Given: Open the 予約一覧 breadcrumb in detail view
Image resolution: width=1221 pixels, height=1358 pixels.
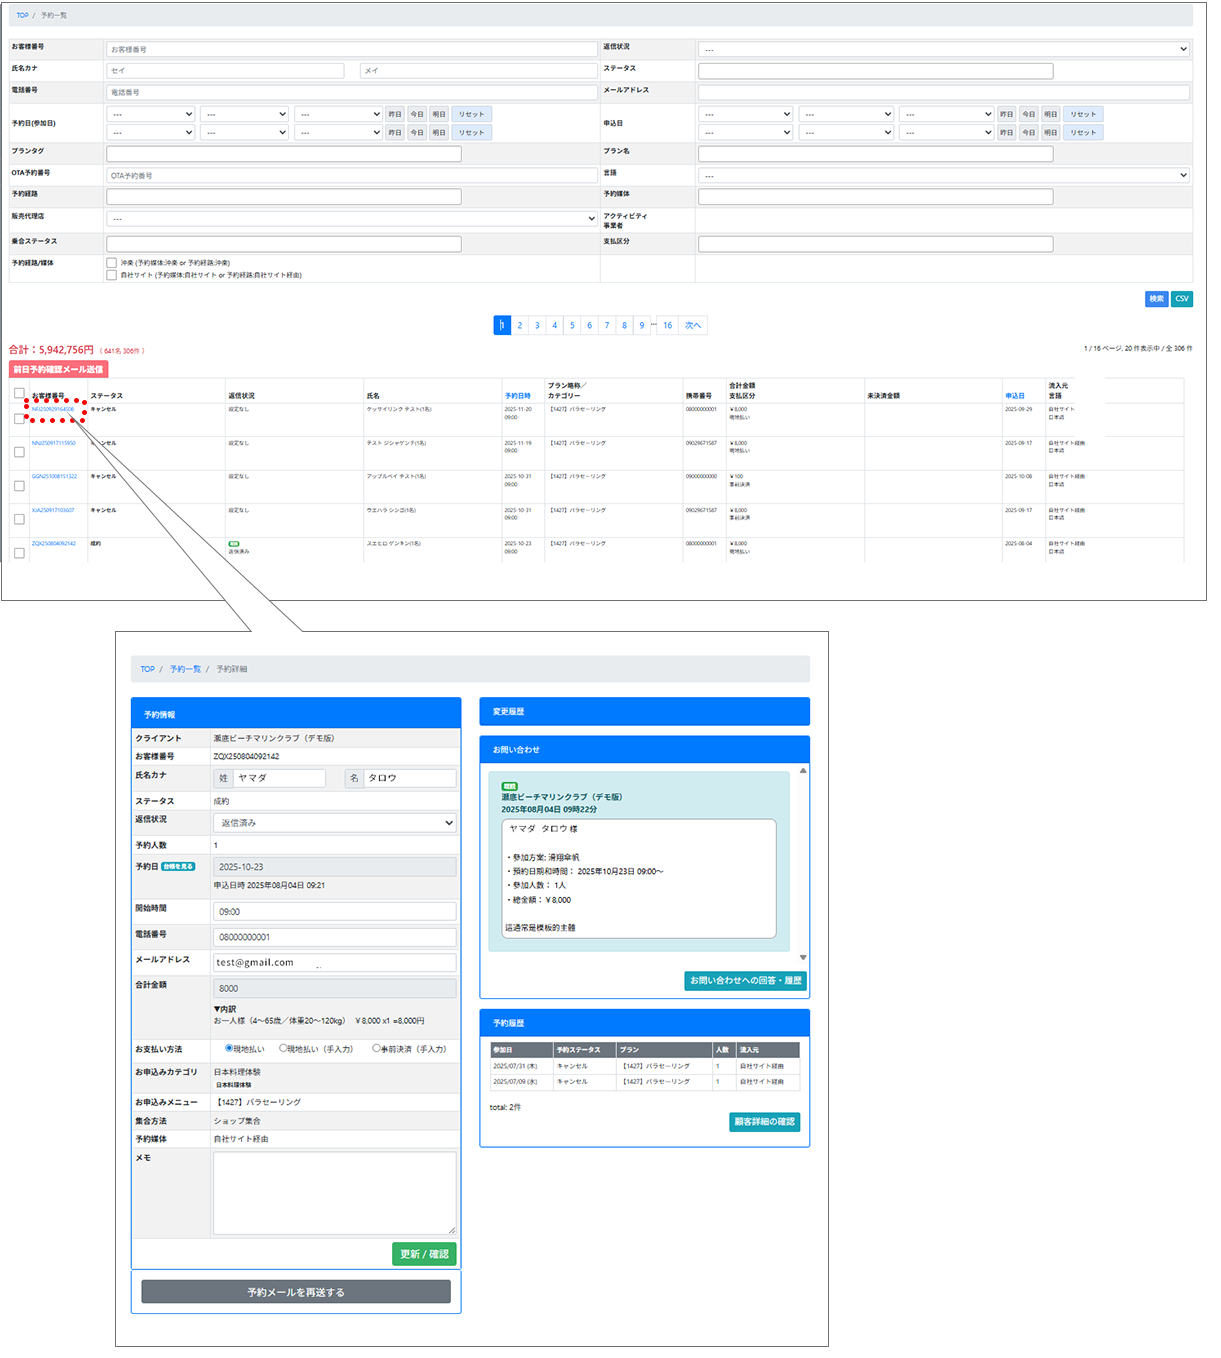Looking at the screenshot, I should coord(185,669).
